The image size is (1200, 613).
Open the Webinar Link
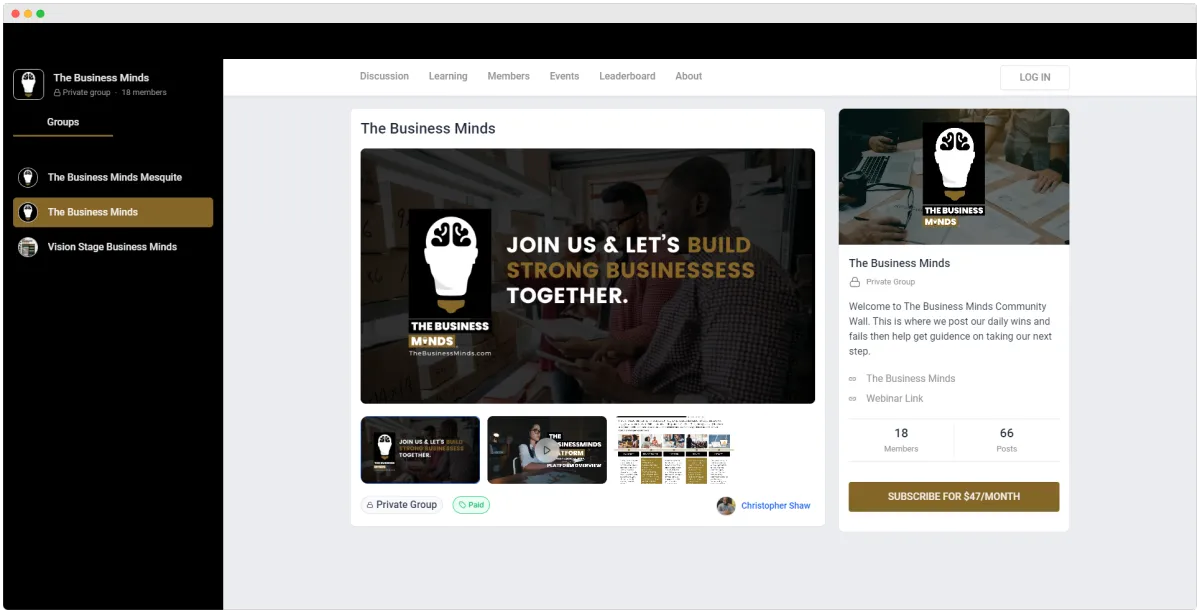coord(894,398)
